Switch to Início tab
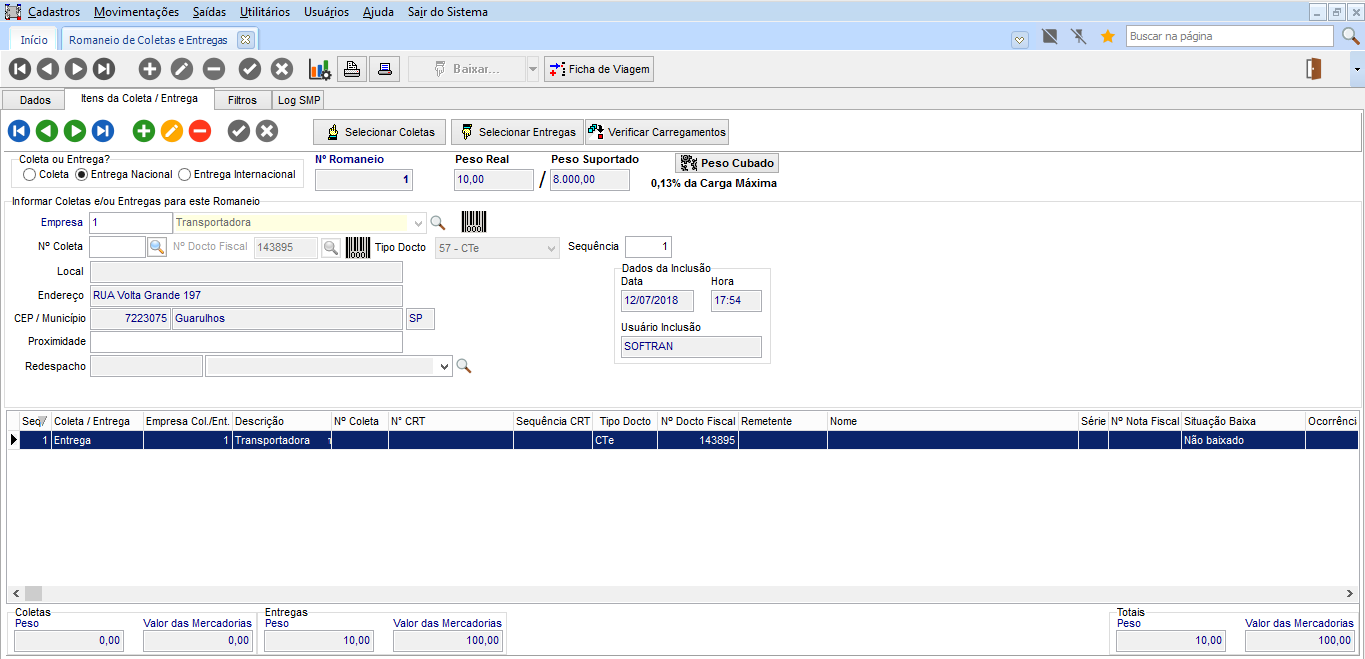1365x659 pixels. coord(34,40)
